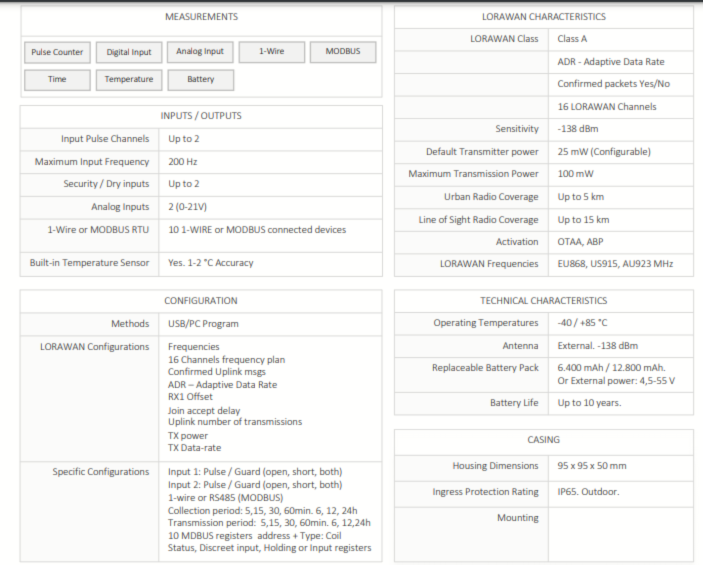Viewport: 703px width, 565px height.
Task: Click '25 mW (Configurable)' value
Action: [604, 152]
